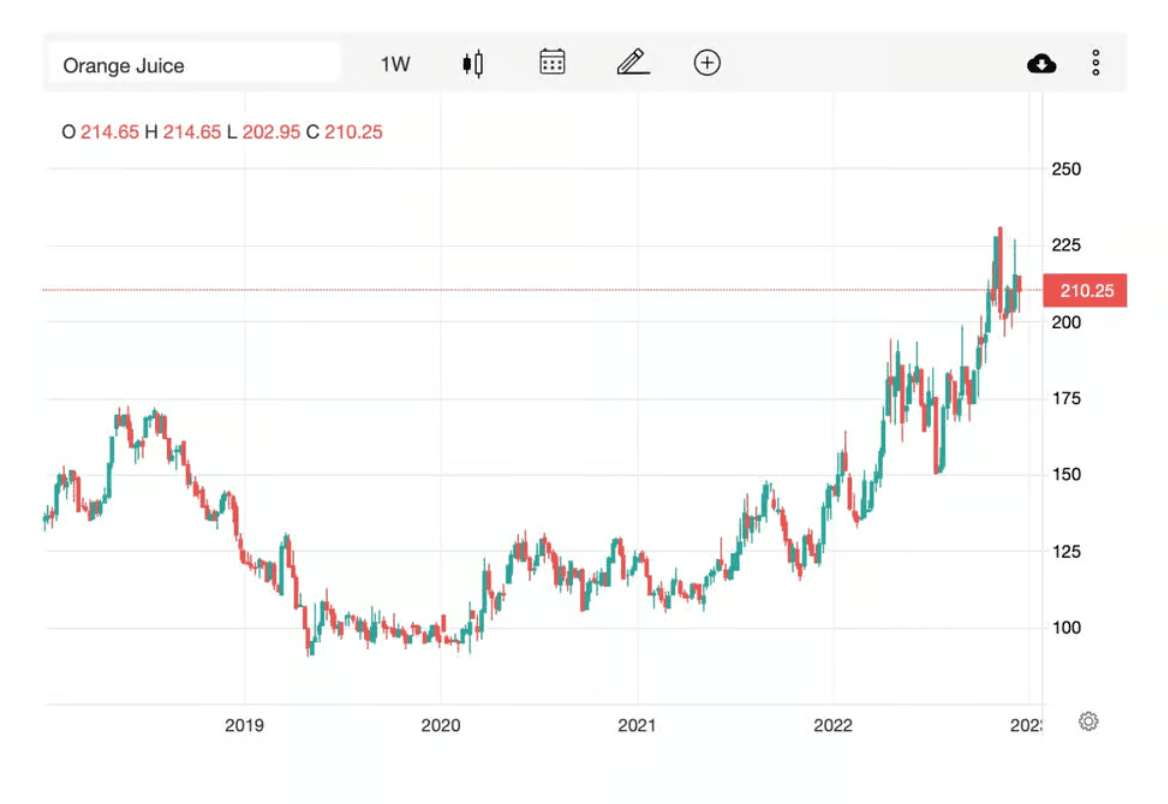Click the 225 price axis label
This screenshot has width=1168, height=804.
pyautogui.click(x=1066, y=245)
